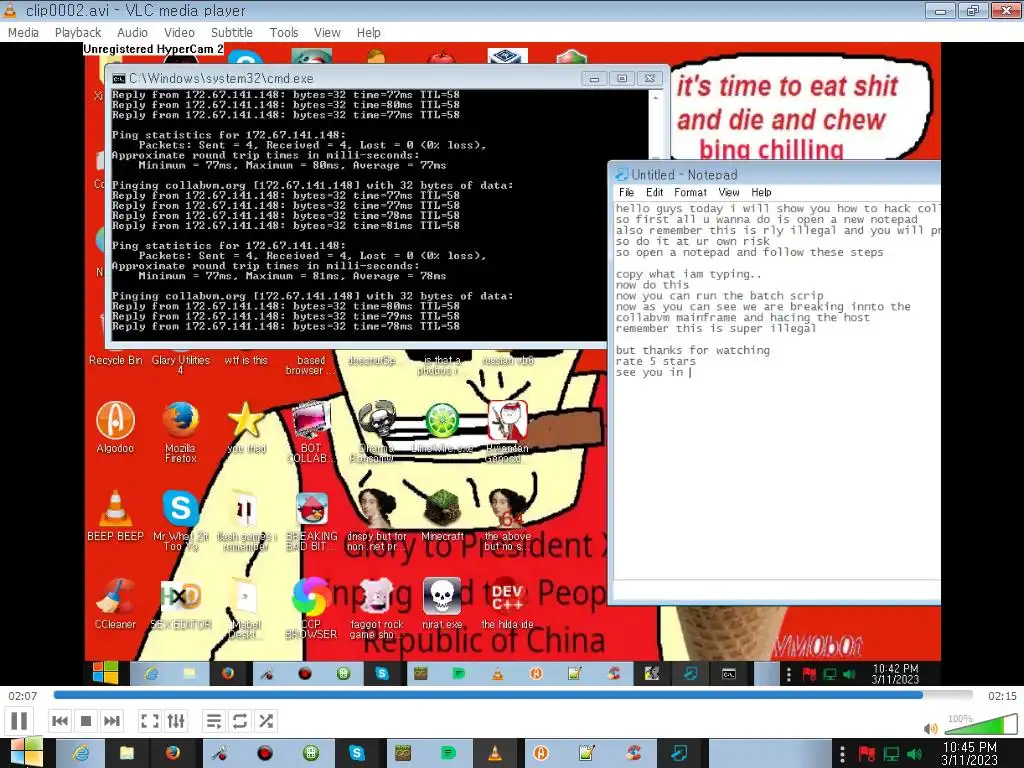Click the recorded taskbar's cmd icon in video
This screenshot has width=1024, height=768.
[x=729, y=673]
